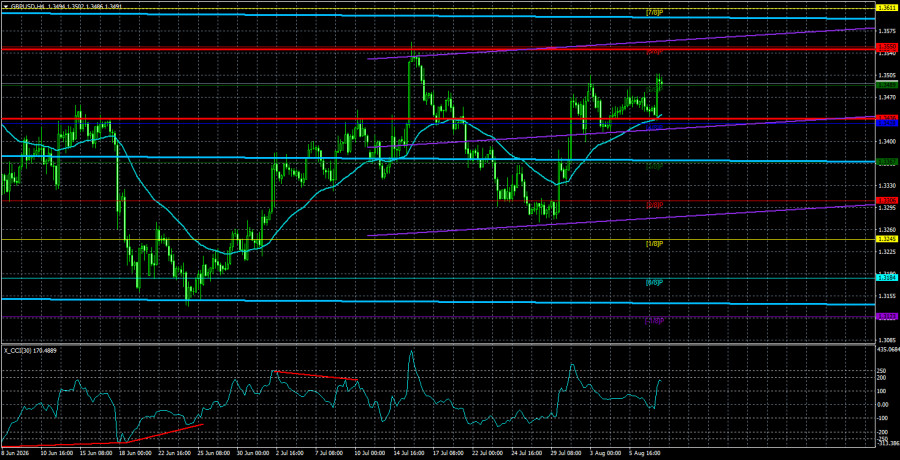The height and width of the screenshot is (460, 900).
Task: Select the [0/8]P cyan level label
Action: pyautogui.click(x=655, y=283)
